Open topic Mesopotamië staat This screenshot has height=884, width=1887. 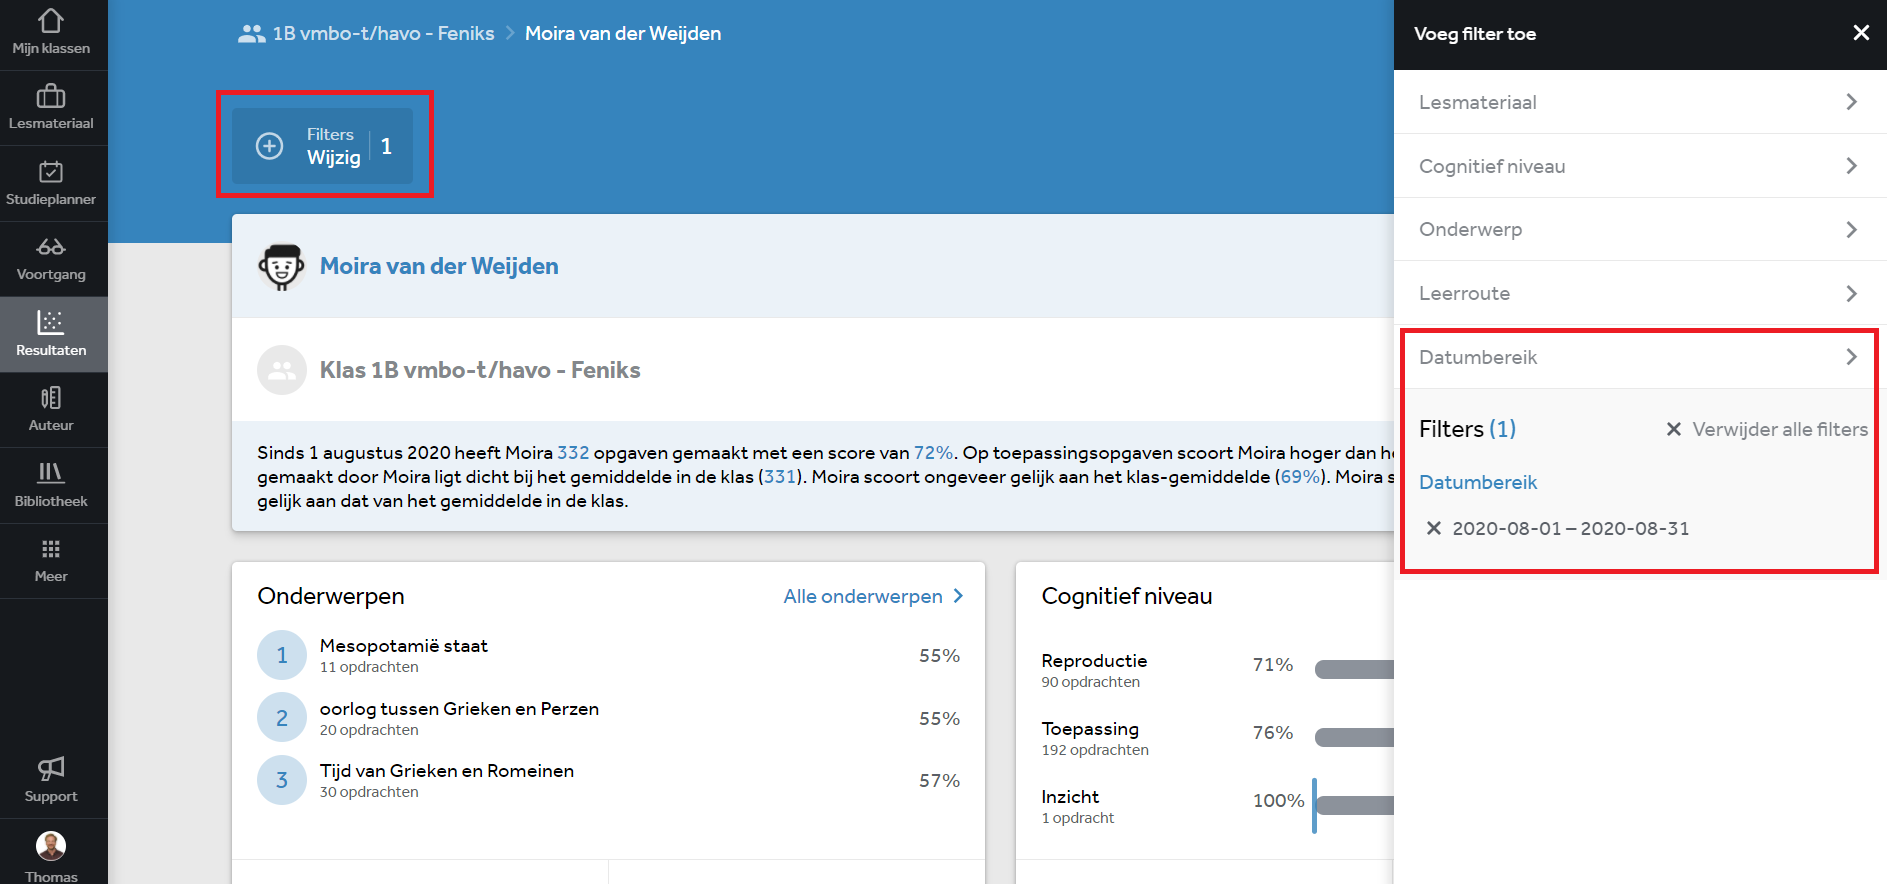tap(404, 646)
